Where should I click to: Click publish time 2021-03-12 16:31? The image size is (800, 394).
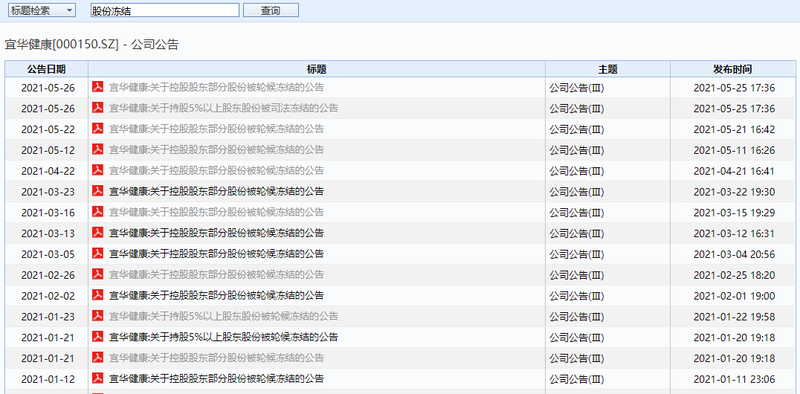734,234
